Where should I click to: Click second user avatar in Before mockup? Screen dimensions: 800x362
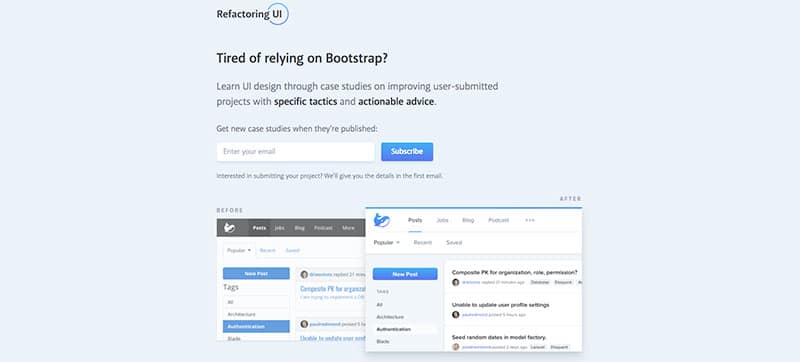[304, 324]
